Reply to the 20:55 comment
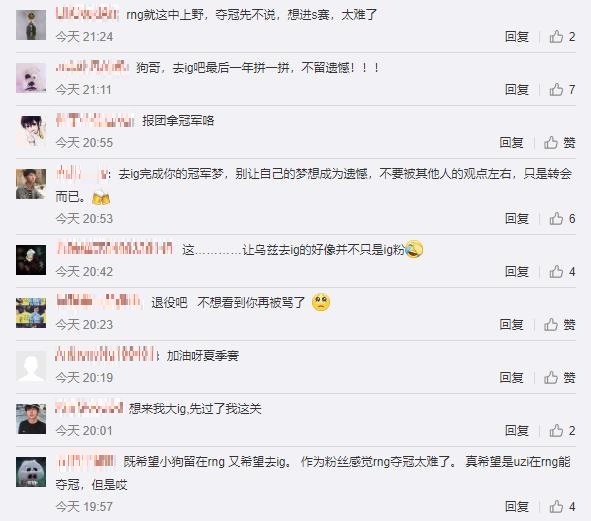This screenshot has height=521, width=591. 511,143
